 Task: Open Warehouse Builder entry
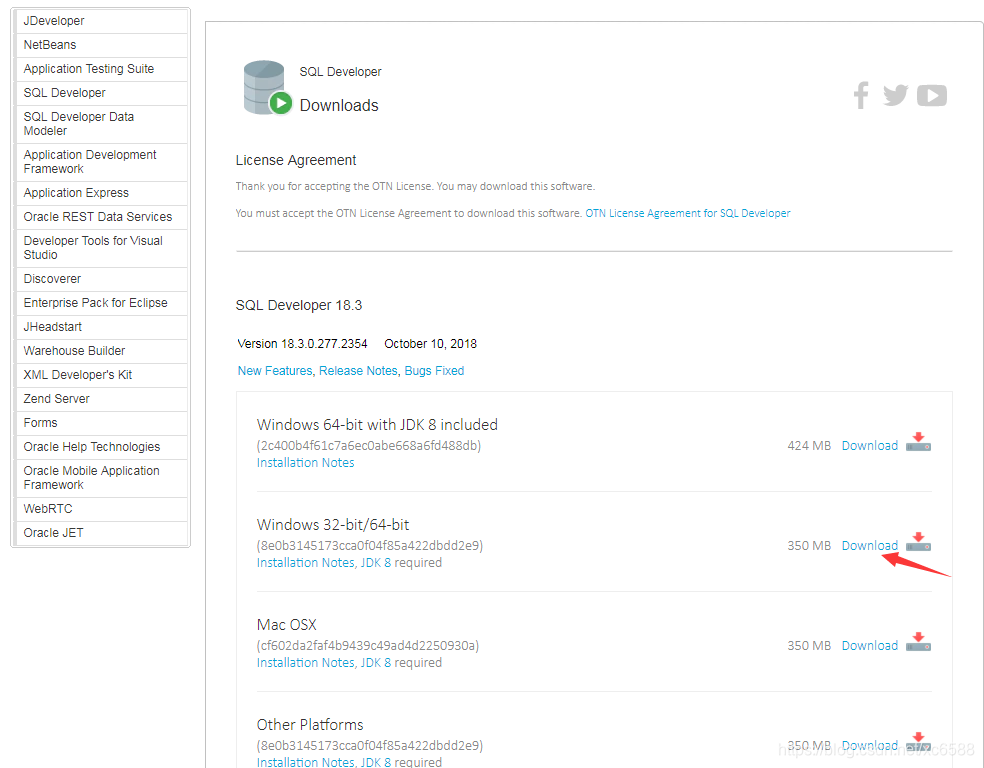(102, 350)
